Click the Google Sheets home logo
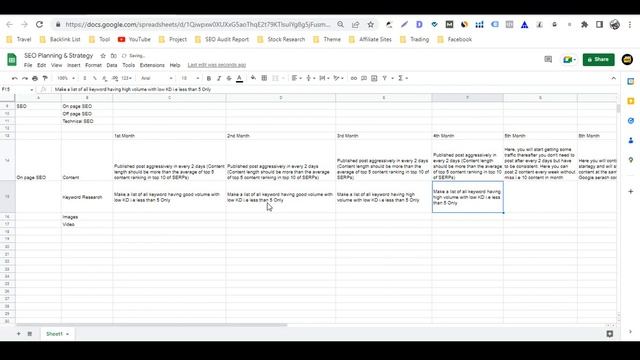Image resolution: width=640 pixels, height=360 pixels. [x=12, y=60]
